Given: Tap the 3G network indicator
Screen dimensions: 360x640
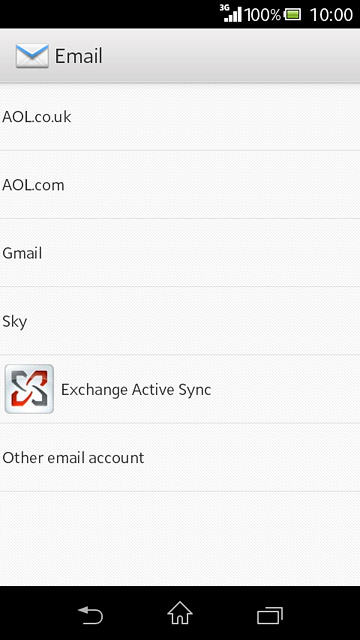Looking at the screenshot, I should 224,7.
